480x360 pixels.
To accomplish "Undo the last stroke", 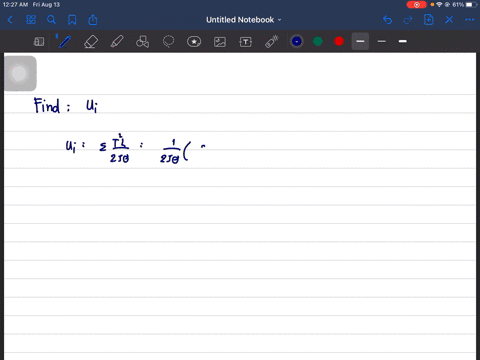I will point(387,20).
